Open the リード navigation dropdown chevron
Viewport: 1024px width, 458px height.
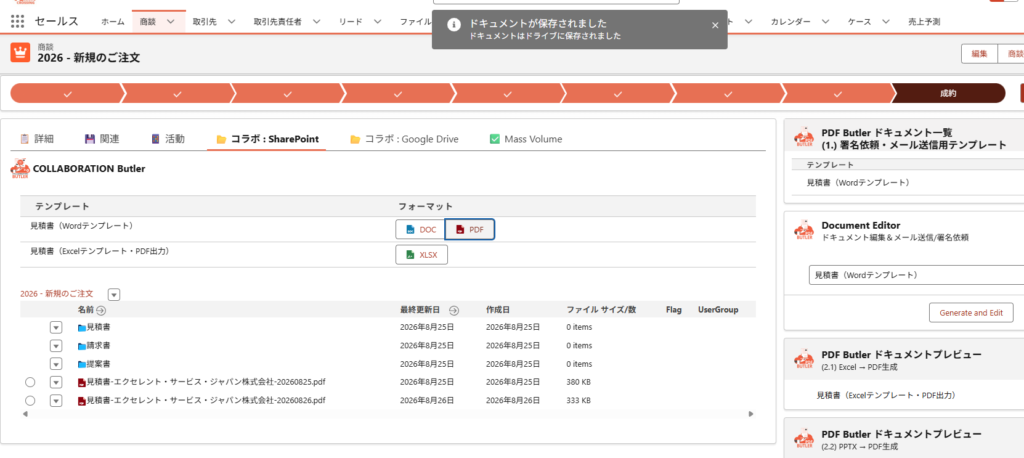[377, 22]
